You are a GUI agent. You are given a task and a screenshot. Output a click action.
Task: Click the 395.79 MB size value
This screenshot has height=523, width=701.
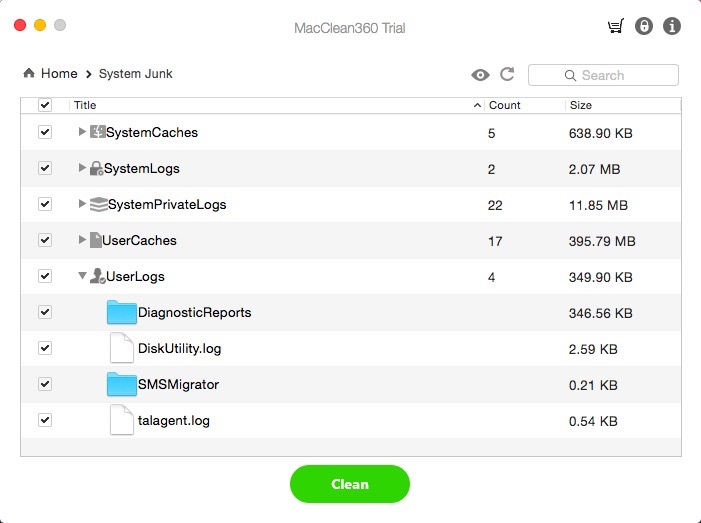(602, 241)
